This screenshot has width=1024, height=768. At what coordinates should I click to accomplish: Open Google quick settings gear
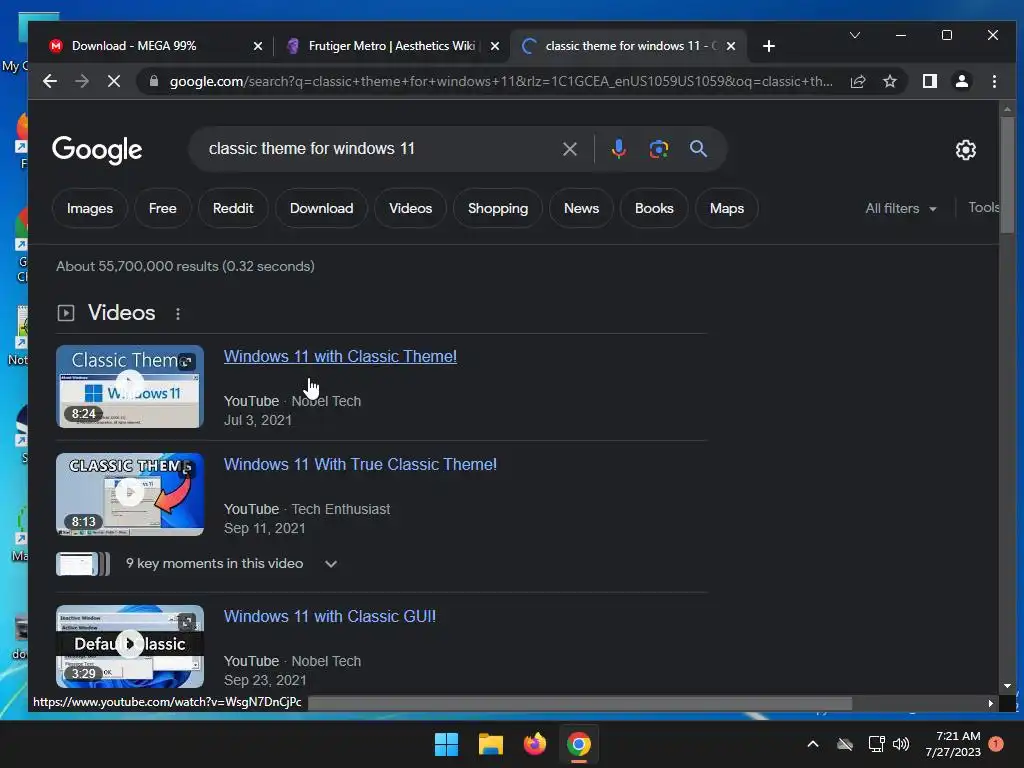pyautogui.click(x=965, y=150)
